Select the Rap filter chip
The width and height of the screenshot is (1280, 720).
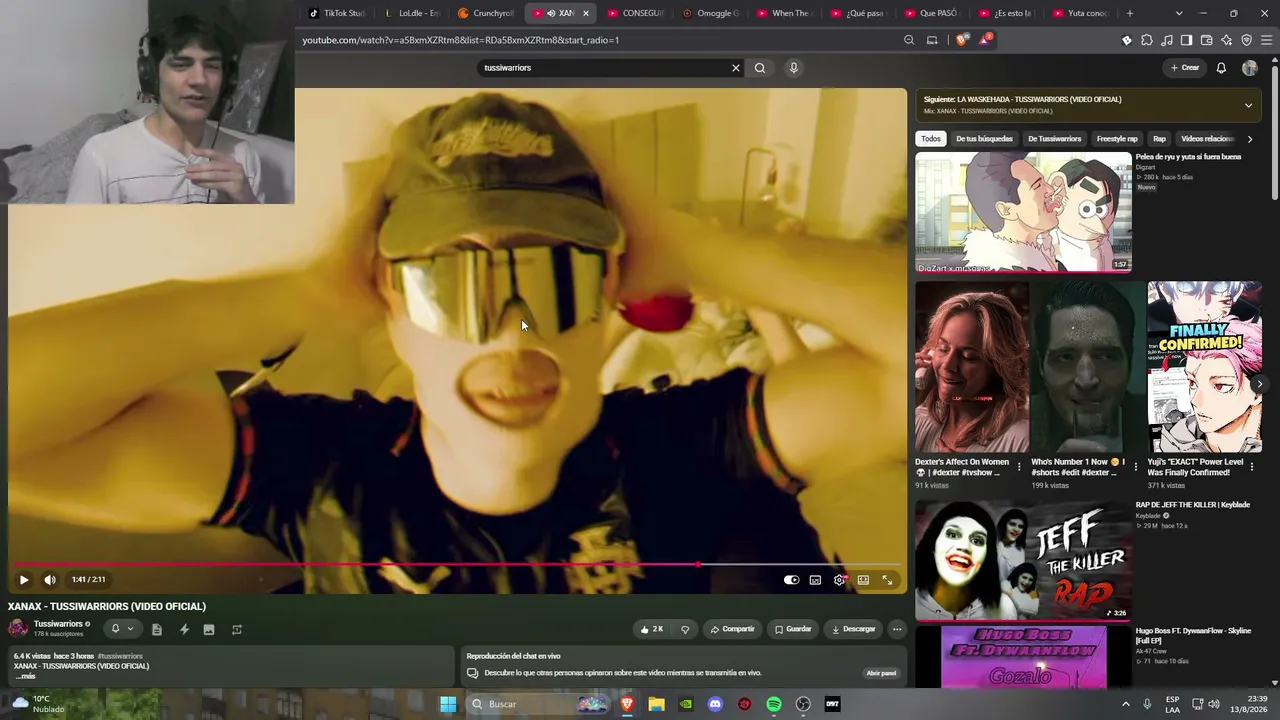1159,139
